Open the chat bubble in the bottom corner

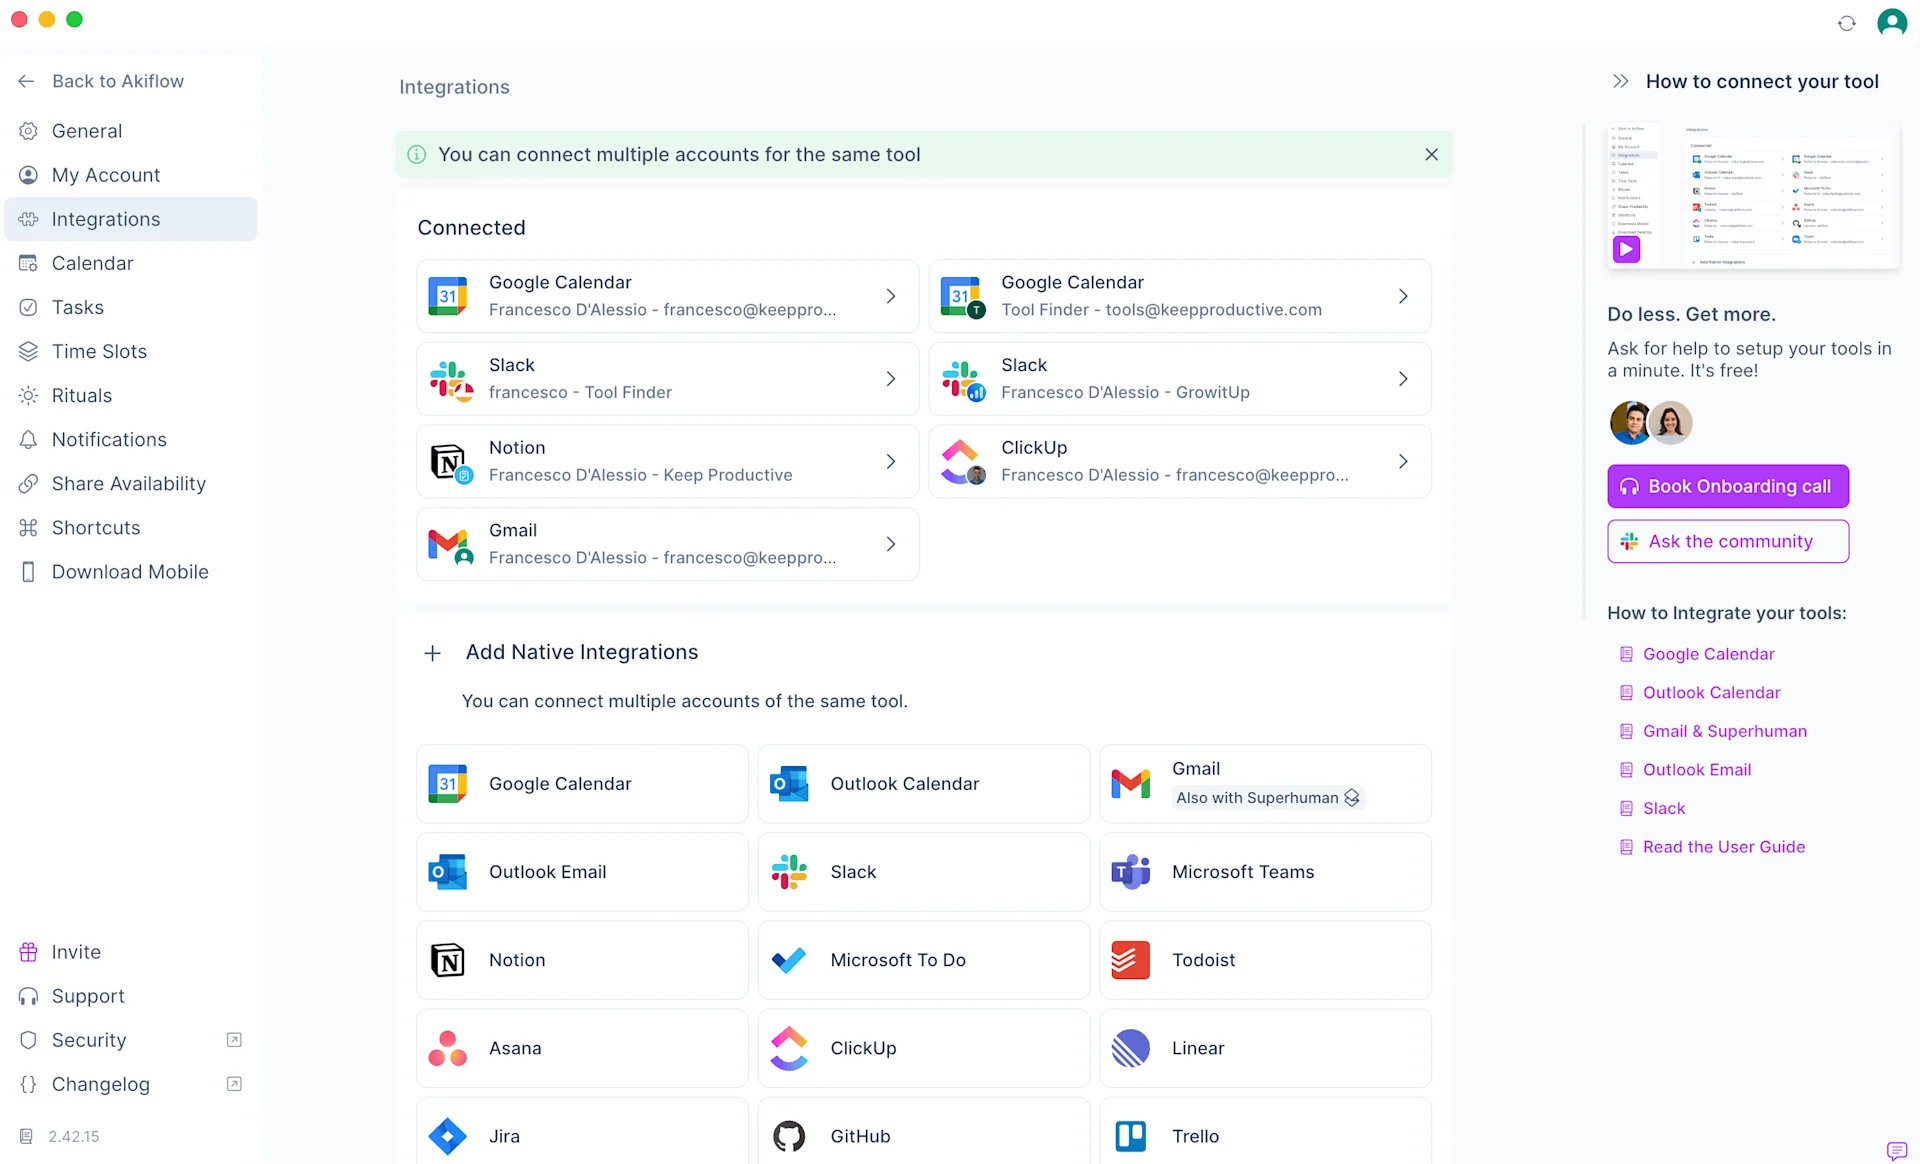pos(1895,1152)
